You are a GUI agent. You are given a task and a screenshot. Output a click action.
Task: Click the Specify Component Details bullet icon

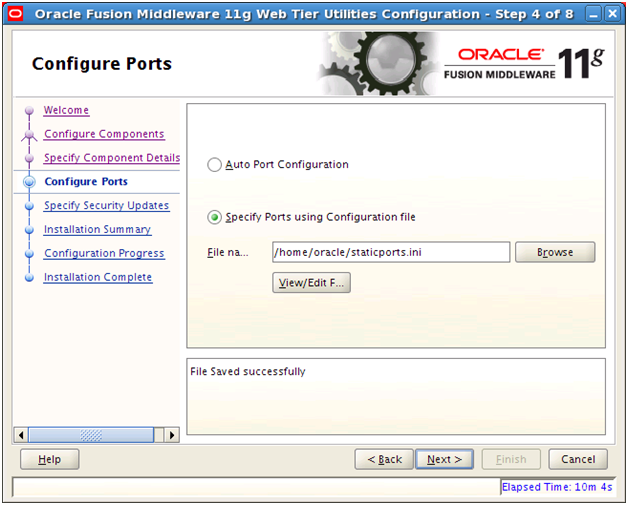pyautogui.click(x=29, y=158)
